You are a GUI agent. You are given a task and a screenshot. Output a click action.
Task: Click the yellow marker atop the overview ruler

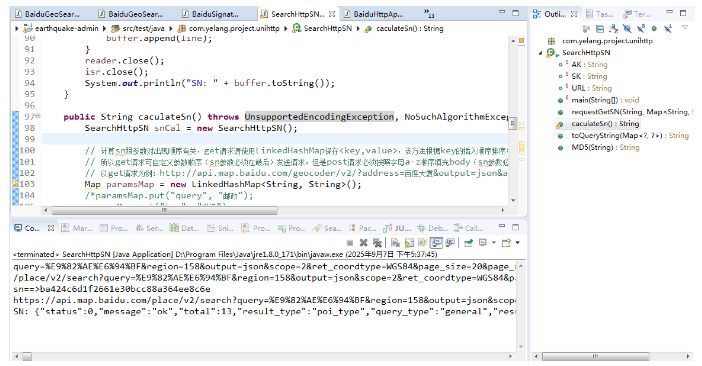click(522, 41)
